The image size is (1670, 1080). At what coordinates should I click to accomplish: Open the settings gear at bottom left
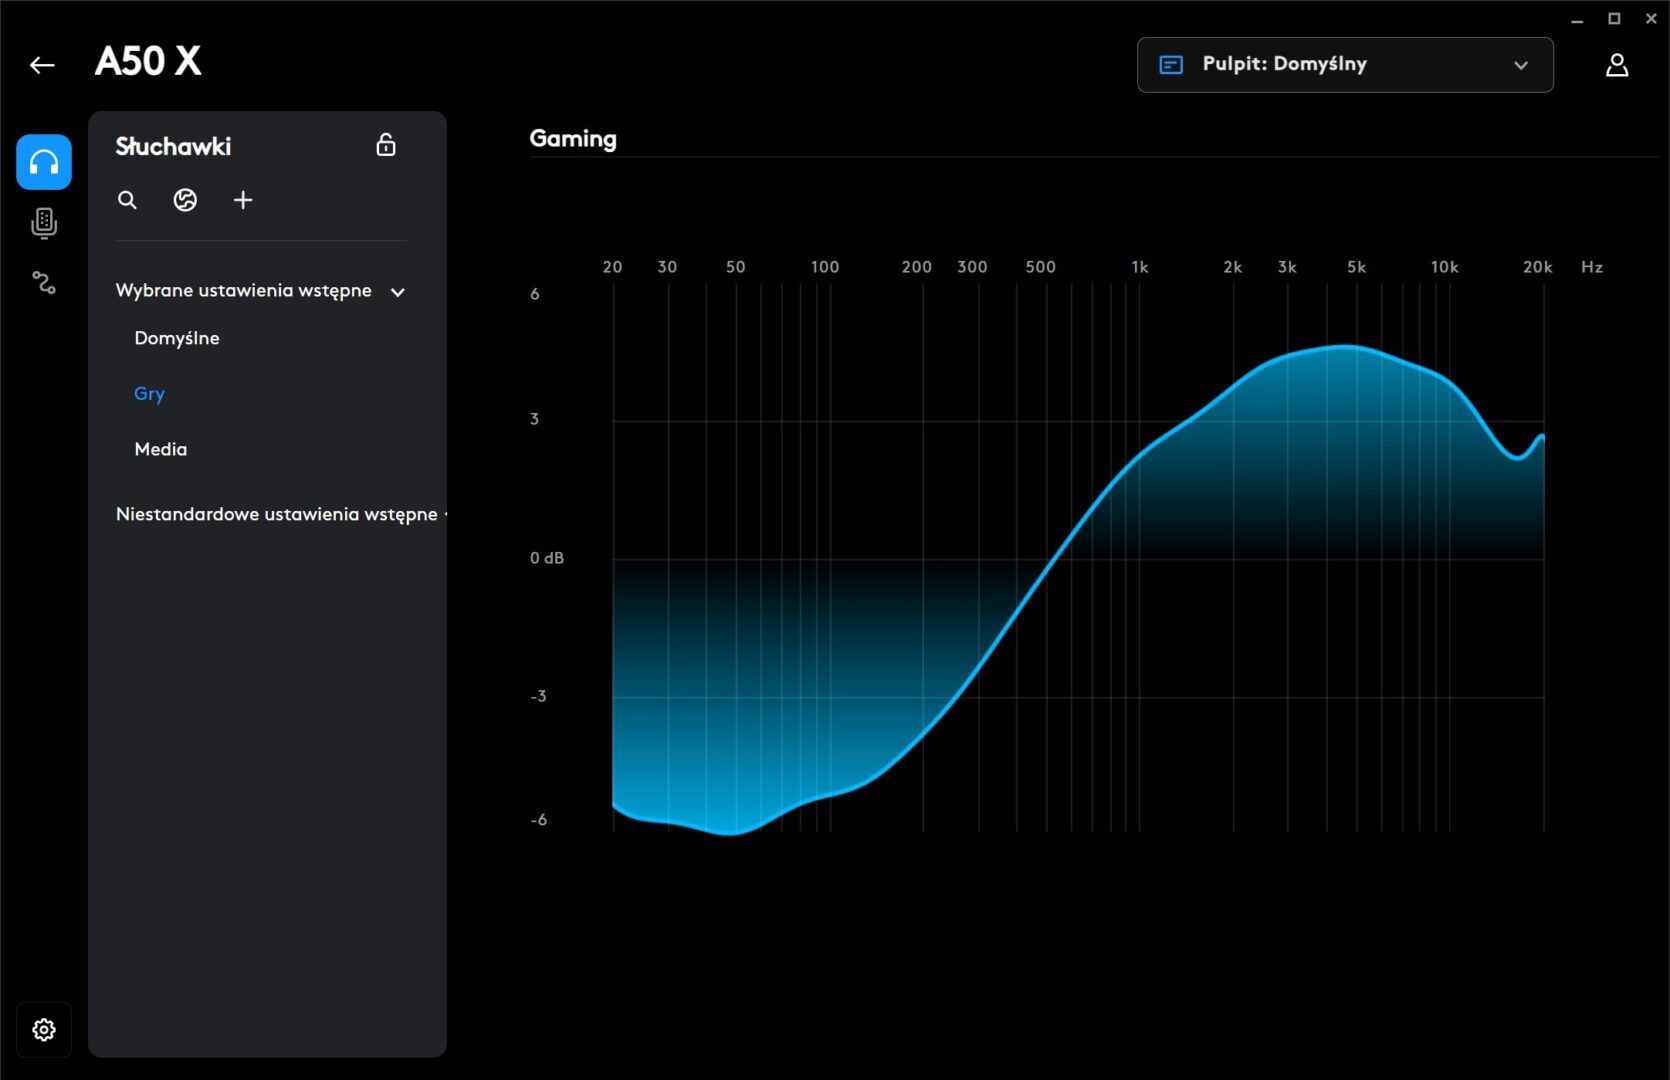point(44,1029)
